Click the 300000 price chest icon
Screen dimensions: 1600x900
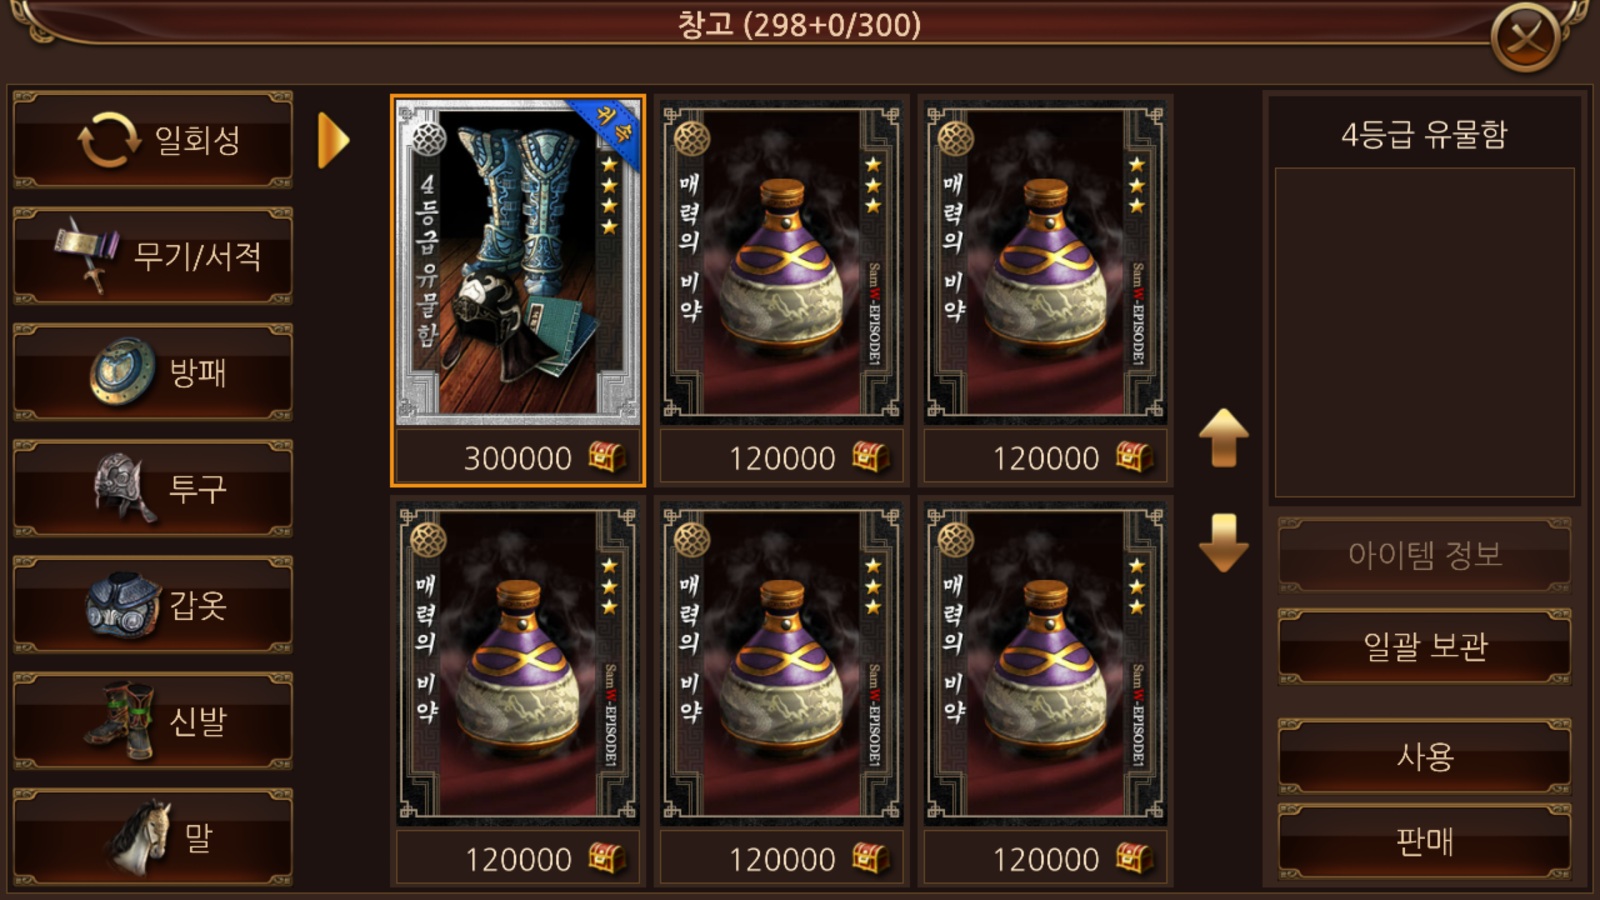point(607,457)
